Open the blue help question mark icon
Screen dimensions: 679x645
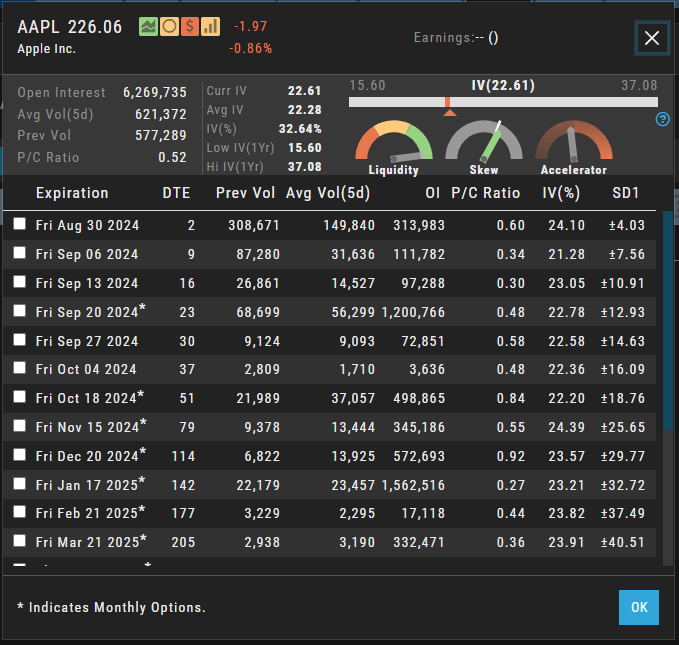point(663,119)
